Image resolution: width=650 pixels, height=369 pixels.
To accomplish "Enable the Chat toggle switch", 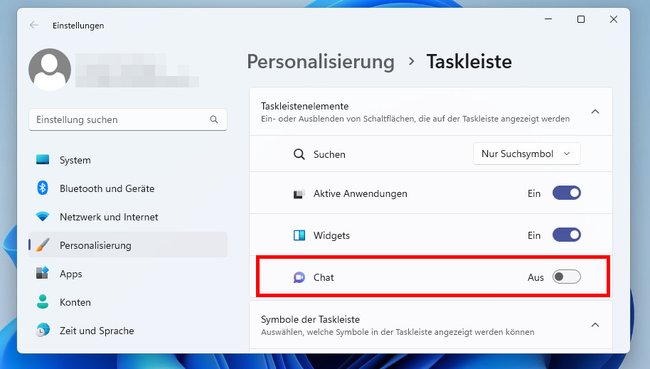I will coord(566,277).
